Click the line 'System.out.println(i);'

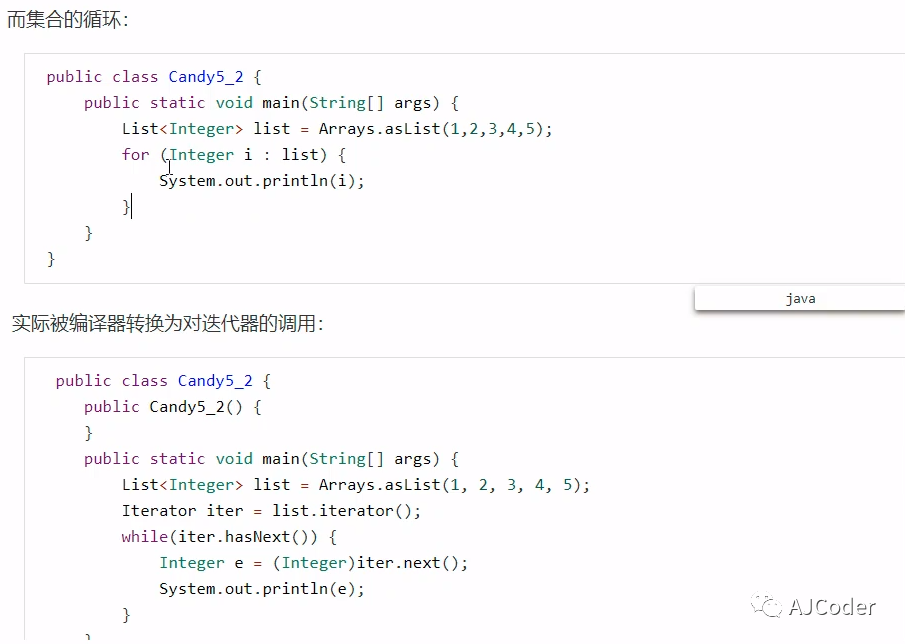261,181
